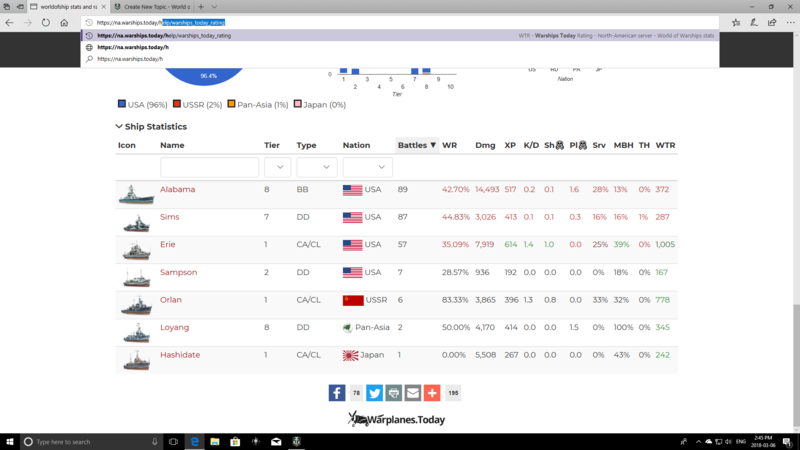This screenshot has height=450, width=800.
Task: Open the Type filter dropdown
Action: click(316, 167)
